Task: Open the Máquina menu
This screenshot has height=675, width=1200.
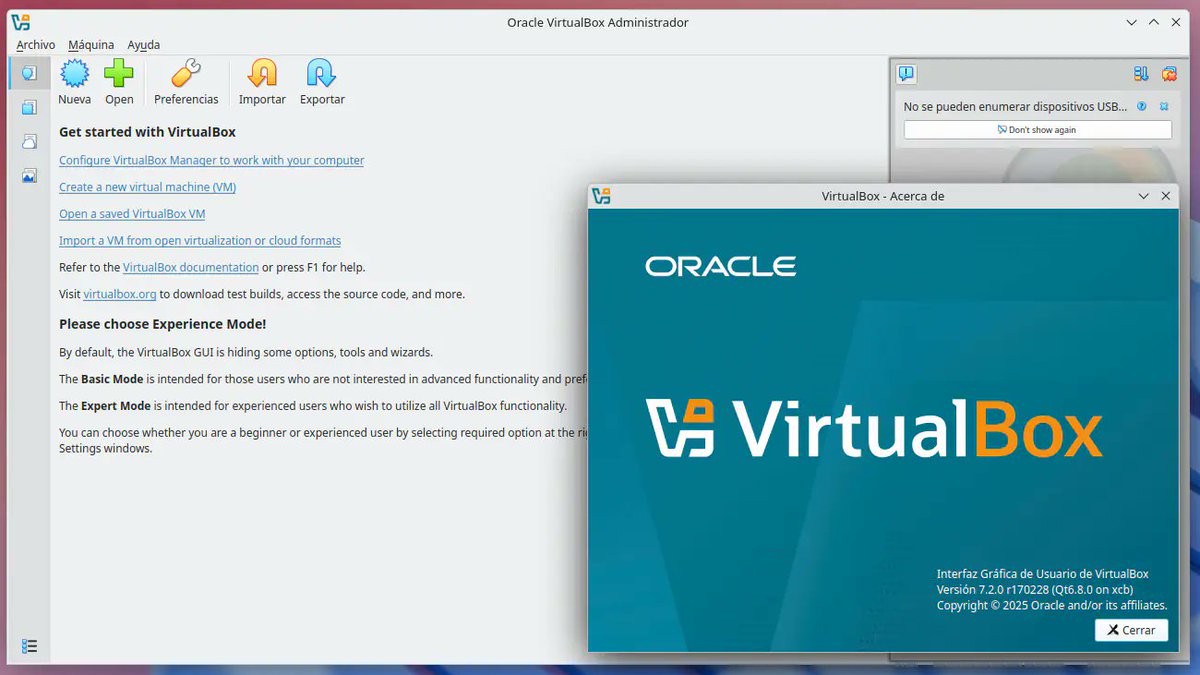Action: pyautogui.click(x=91, y=45)
